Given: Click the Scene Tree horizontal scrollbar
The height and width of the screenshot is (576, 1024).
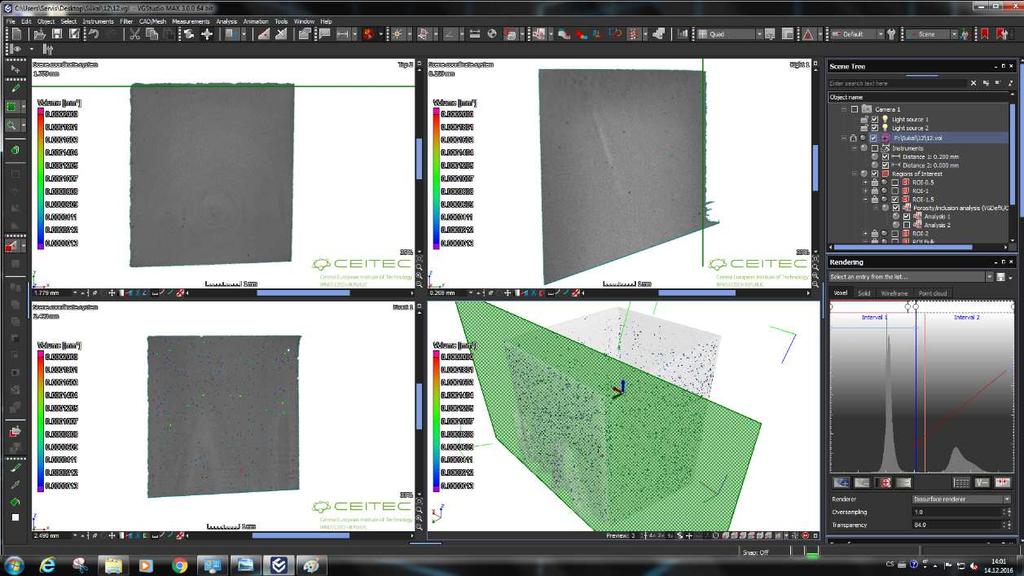Looking at the screenshot, I should coord(903,247).
